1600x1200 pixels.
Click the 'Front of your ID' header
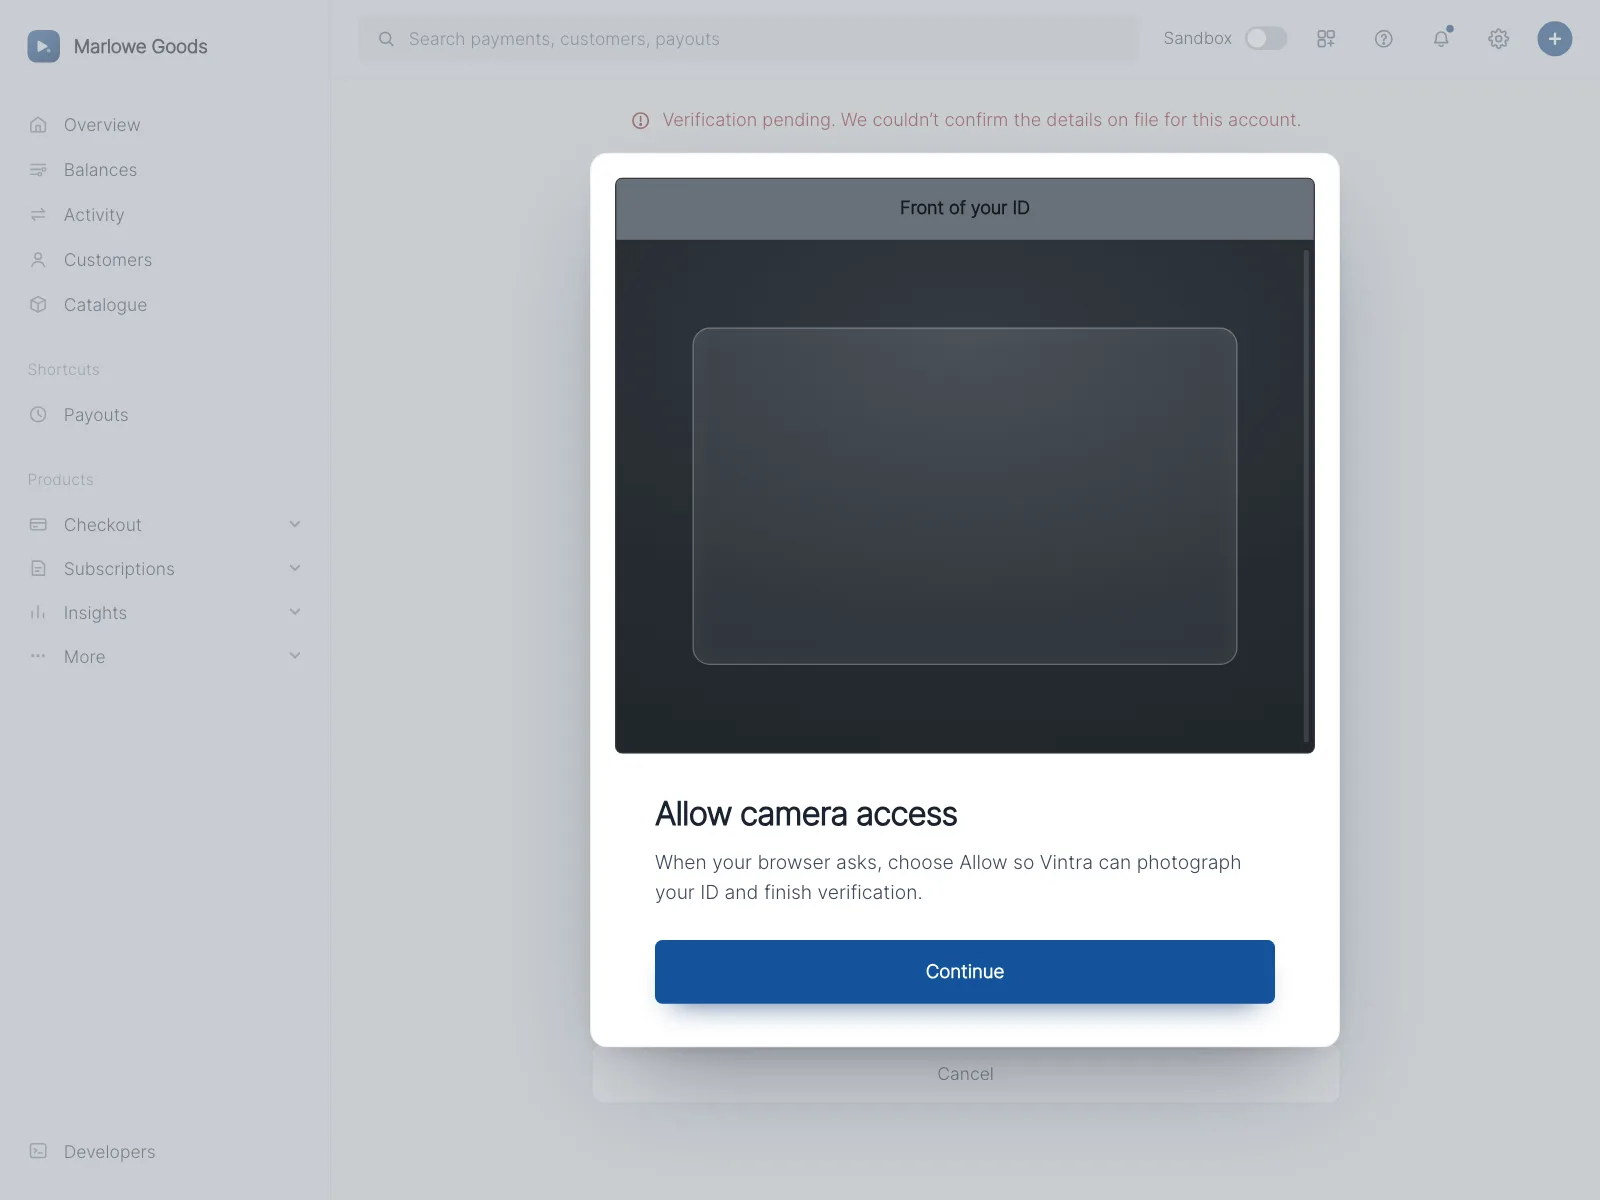click(x=965, y=208)
